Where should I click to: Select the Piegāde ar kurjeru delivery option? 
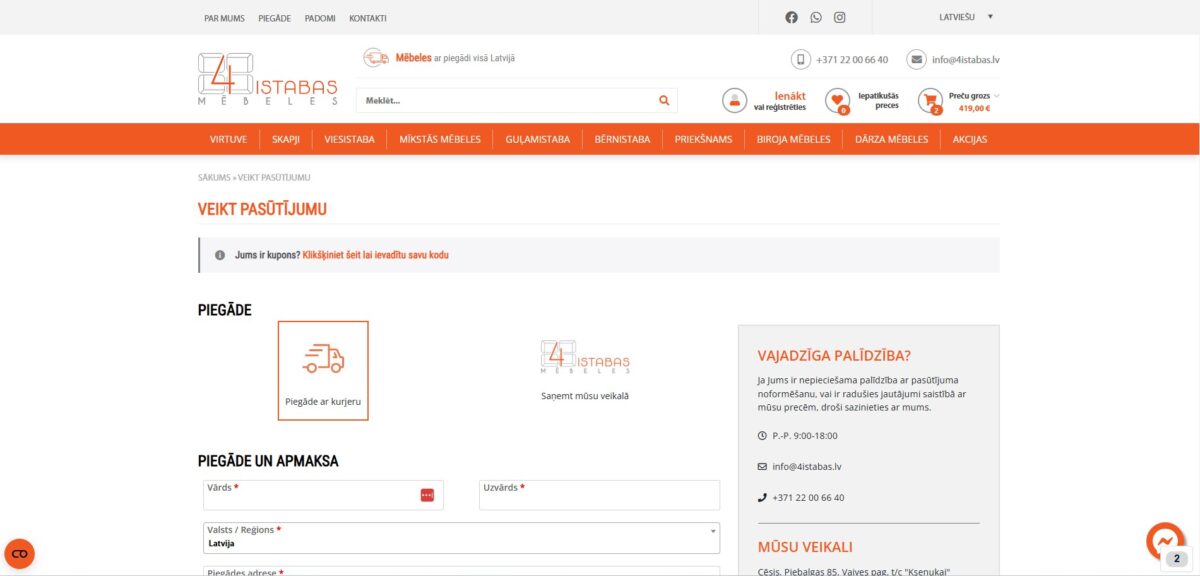pos(323,370)
